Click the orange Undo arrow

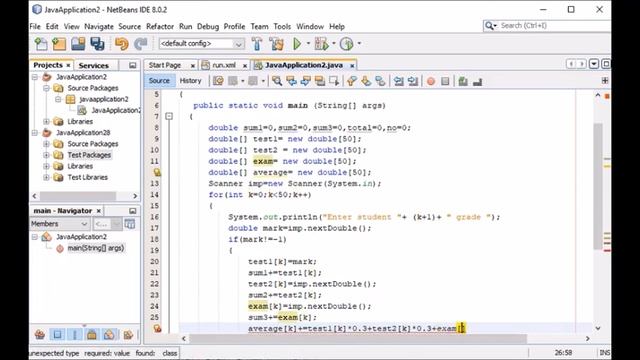[x=122, y=44]
